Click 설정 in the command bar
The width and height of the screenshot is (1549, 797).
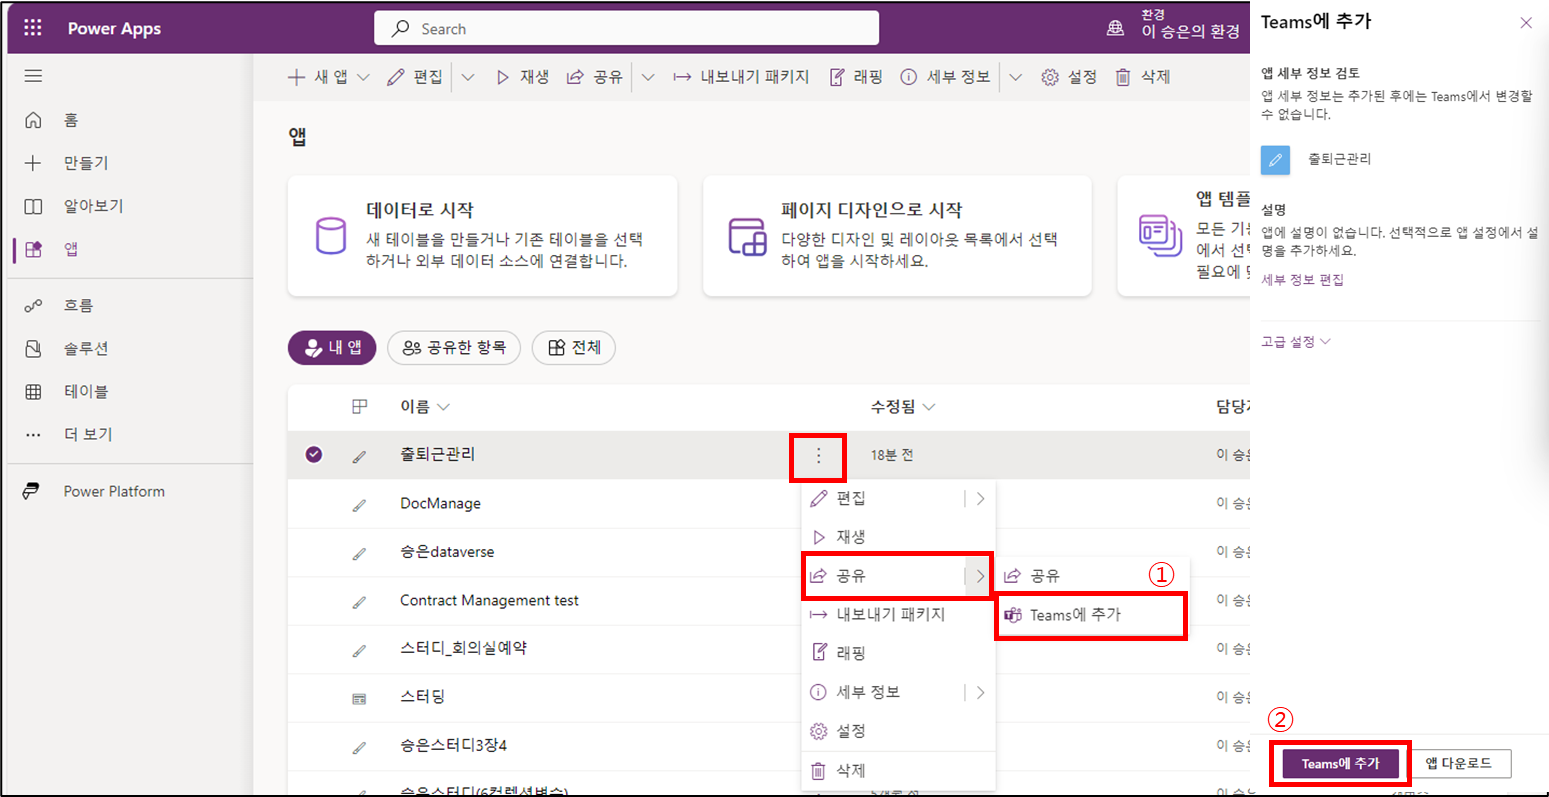point(1069,77)
